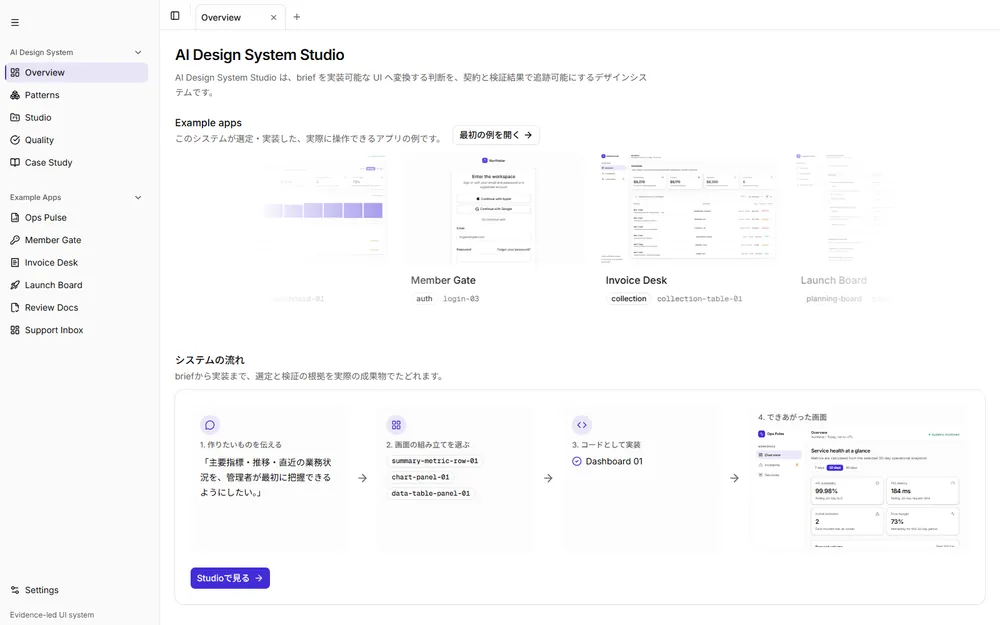Screen dimensions: 1000x625
Task: Click the Ops Pulse document icon
Action: pos(15,217)
